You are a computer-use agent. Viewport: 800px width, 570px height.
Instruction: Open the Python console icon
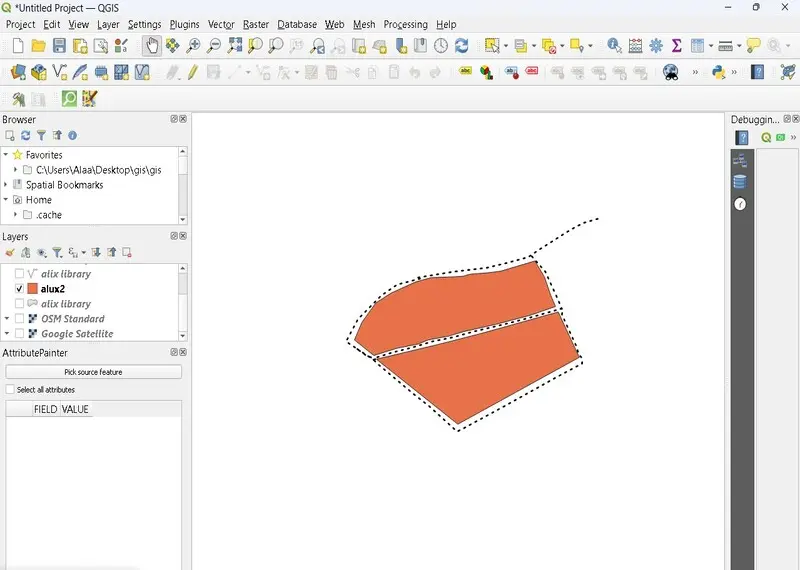(x=719, y=72)
